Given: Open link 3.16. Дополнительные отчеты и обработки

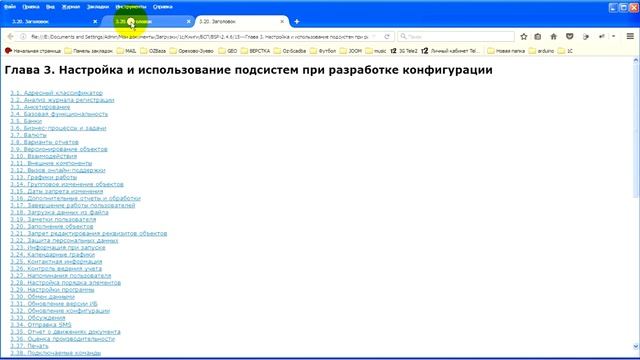Looking at the screenshot, I should 76,198.
